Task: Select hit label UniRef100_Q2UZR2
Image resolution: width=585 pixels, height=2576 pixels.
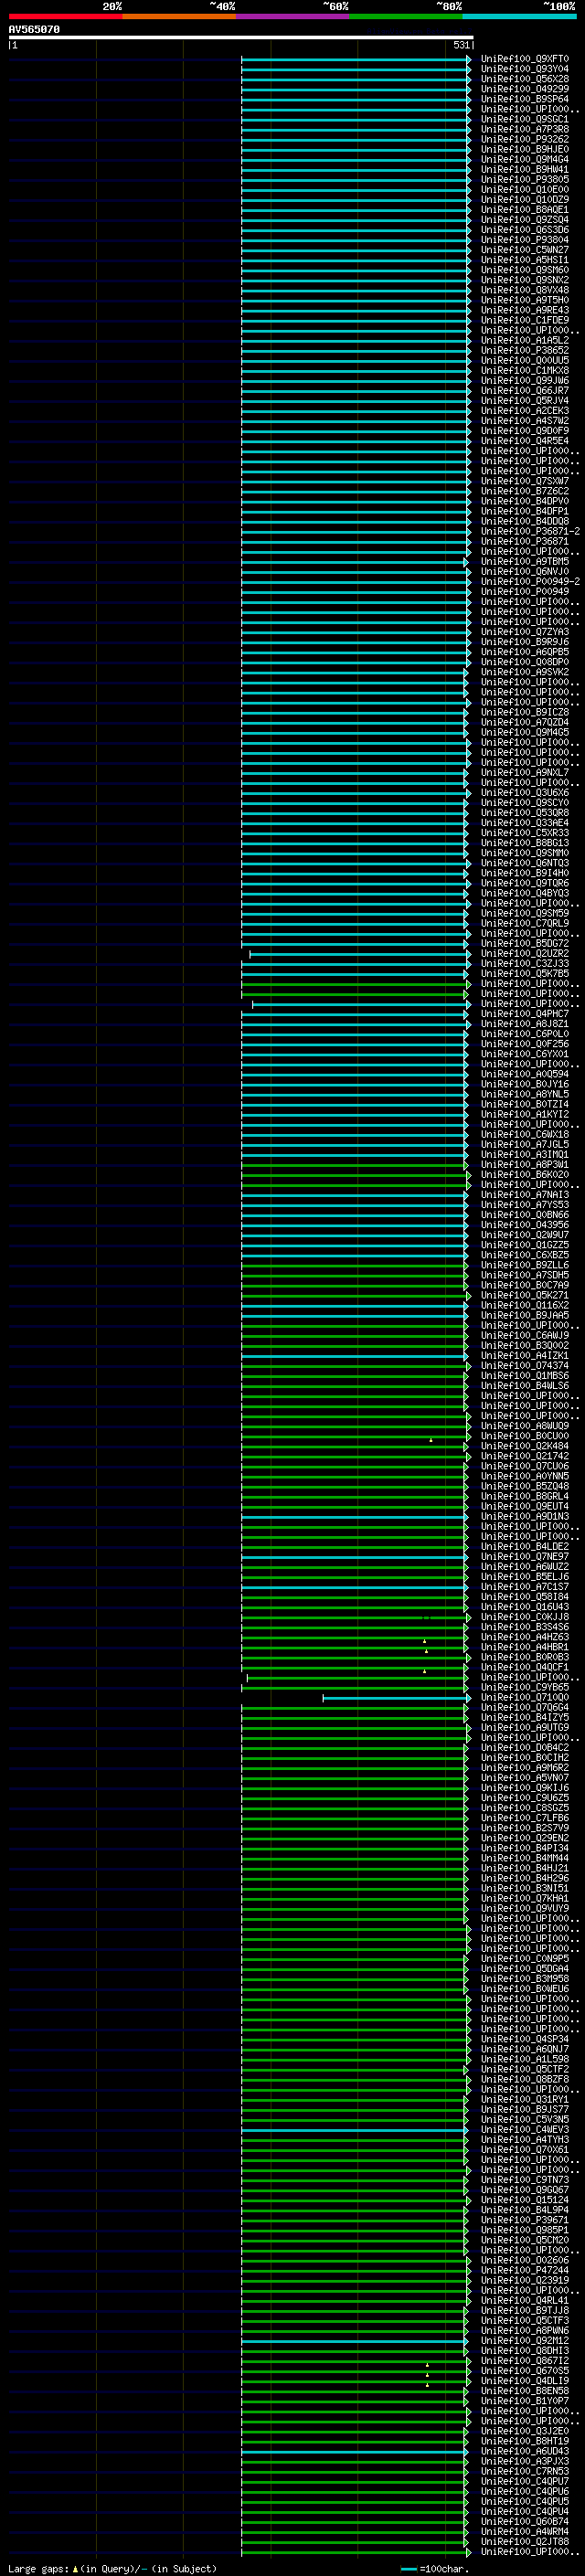Action: (x=525, y=953)
